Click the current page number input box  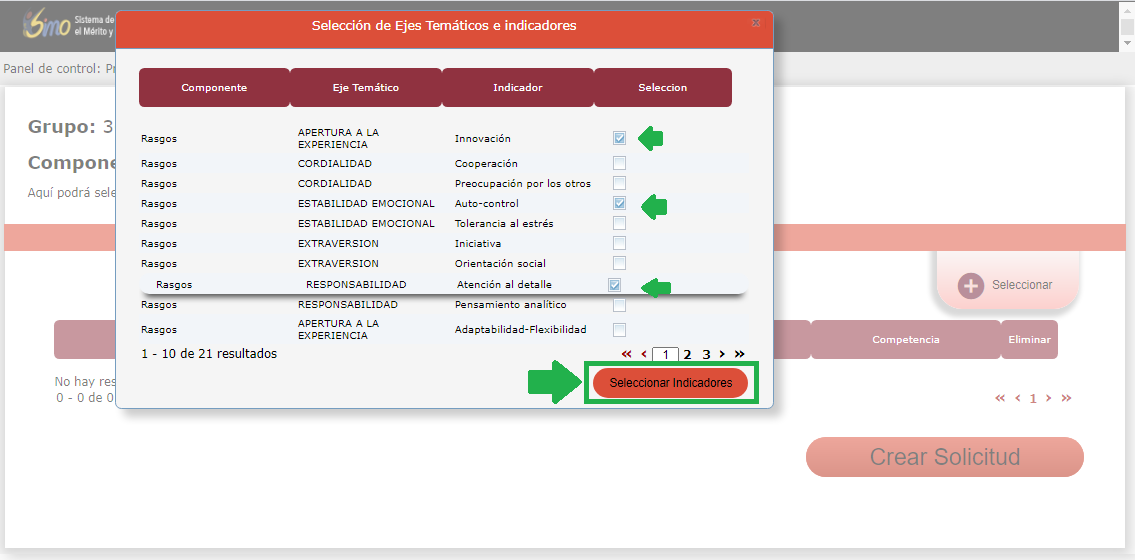pyautogui.click(x=666, y=354)
